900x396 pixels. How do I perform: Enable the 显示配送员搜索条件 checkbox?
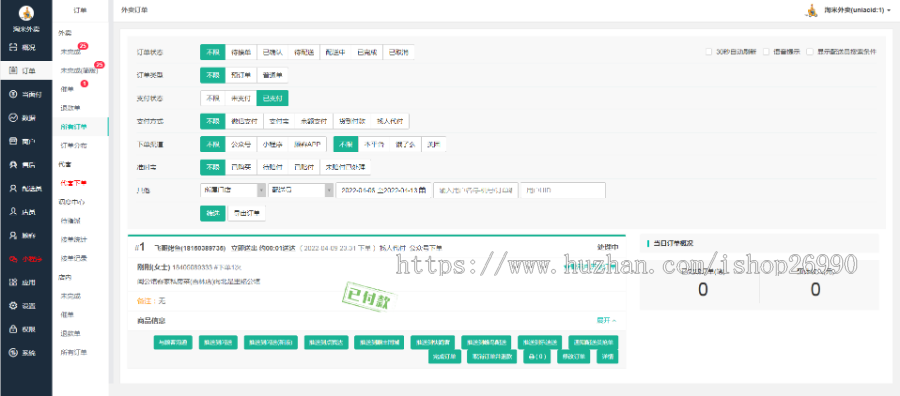(810, 52)
